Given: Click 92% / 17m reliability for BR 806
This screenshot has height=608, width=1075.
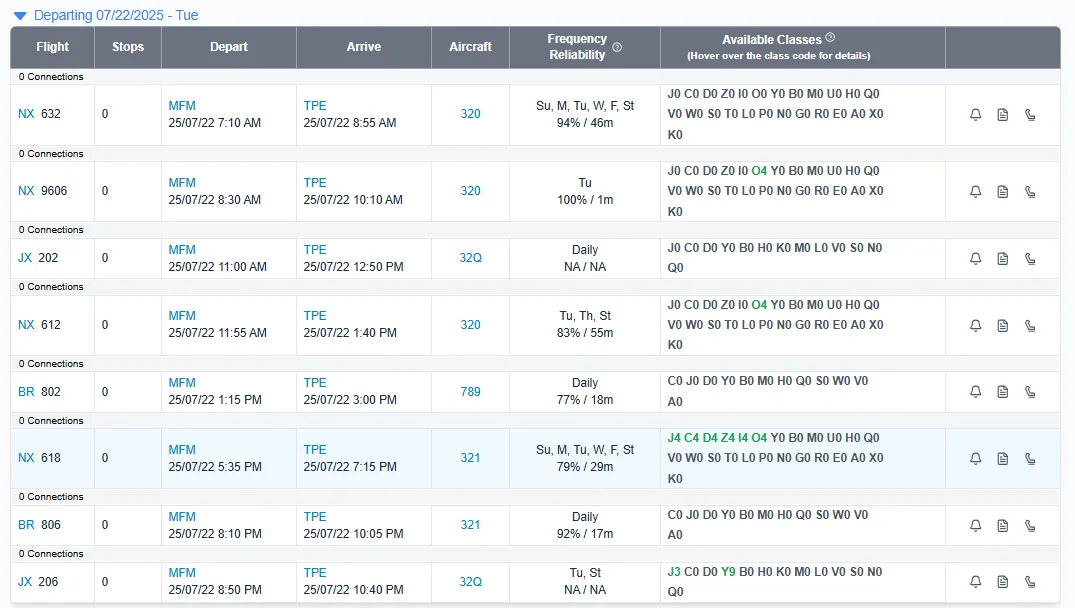Looking at the screenshot, I should point(585,533).
